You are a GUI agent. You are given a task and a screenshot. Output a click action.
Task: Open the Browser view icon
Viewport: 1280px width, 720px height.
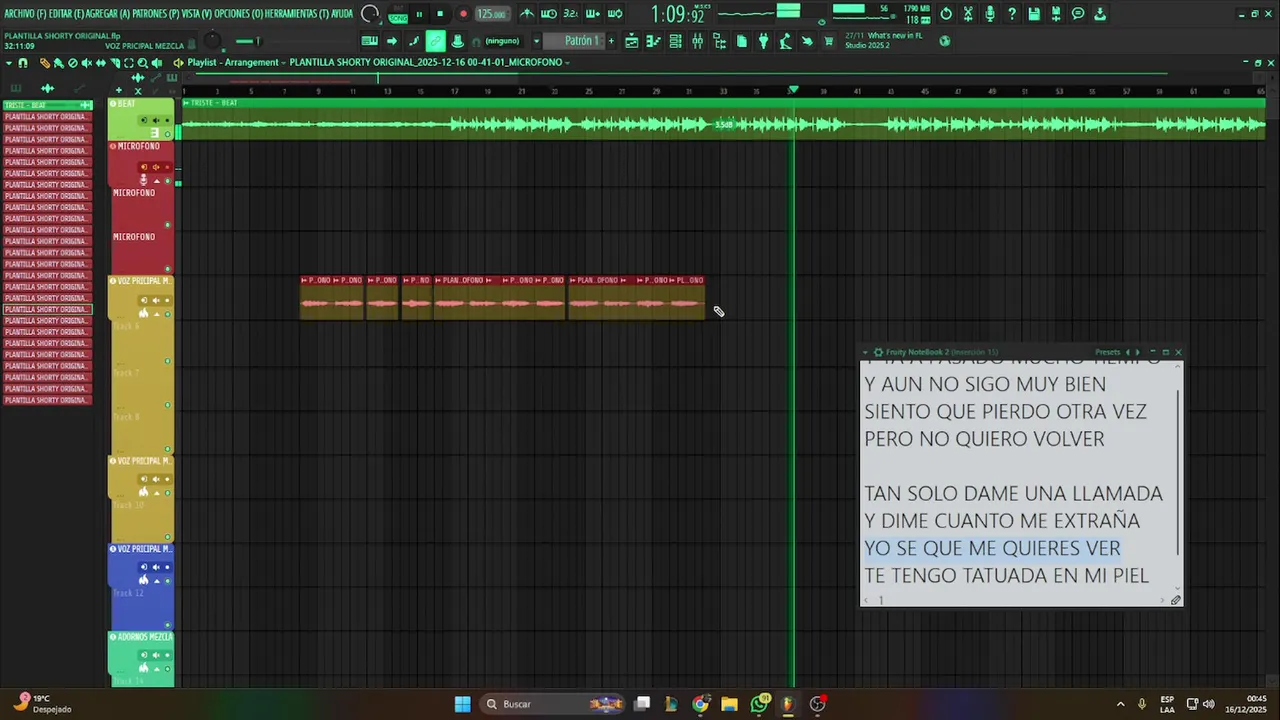coord(719,41)
